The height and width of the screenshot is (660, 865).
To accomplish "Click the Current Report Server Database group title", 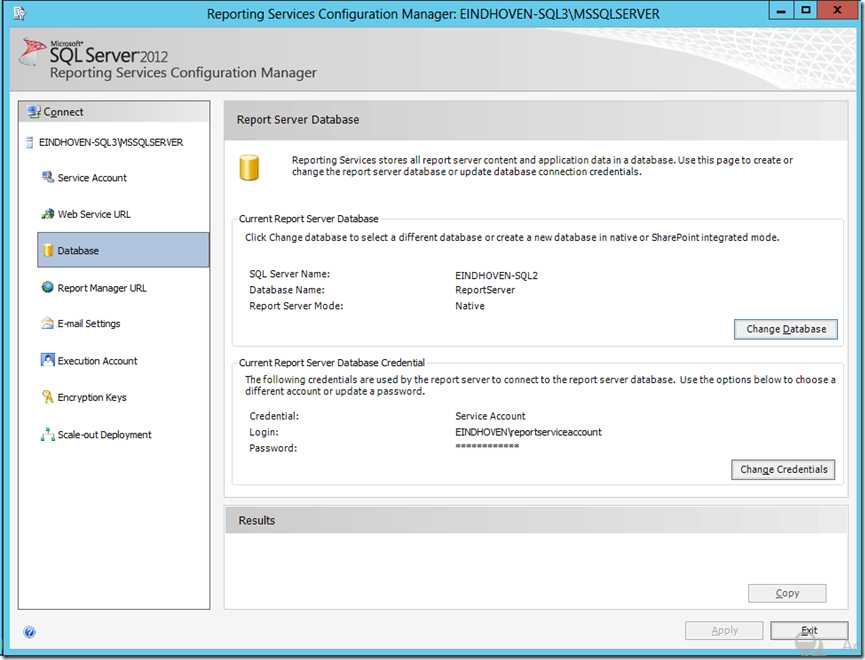I will coord(309,219).
